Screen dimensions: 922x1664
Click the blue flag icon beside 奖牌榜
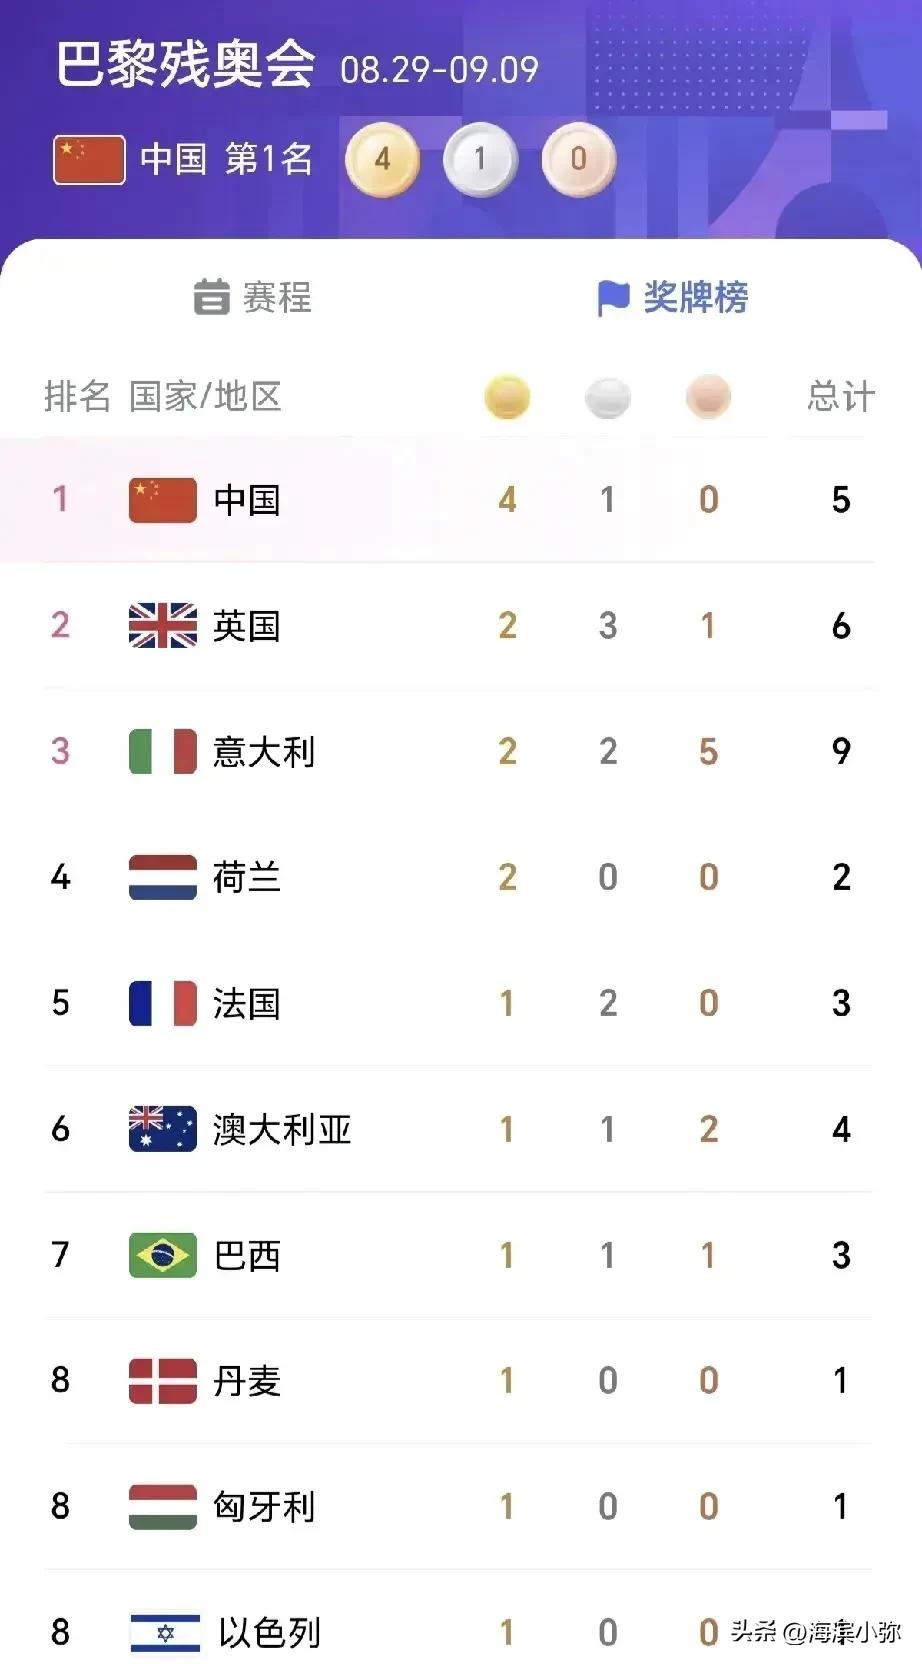[x=613, y=298]
